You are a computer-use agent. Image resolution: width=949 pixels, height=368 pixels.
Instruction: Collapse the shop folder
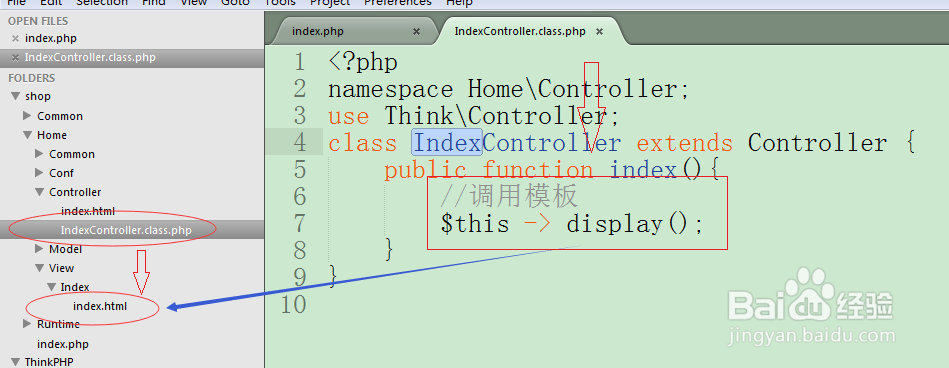[x=15, y=96]
